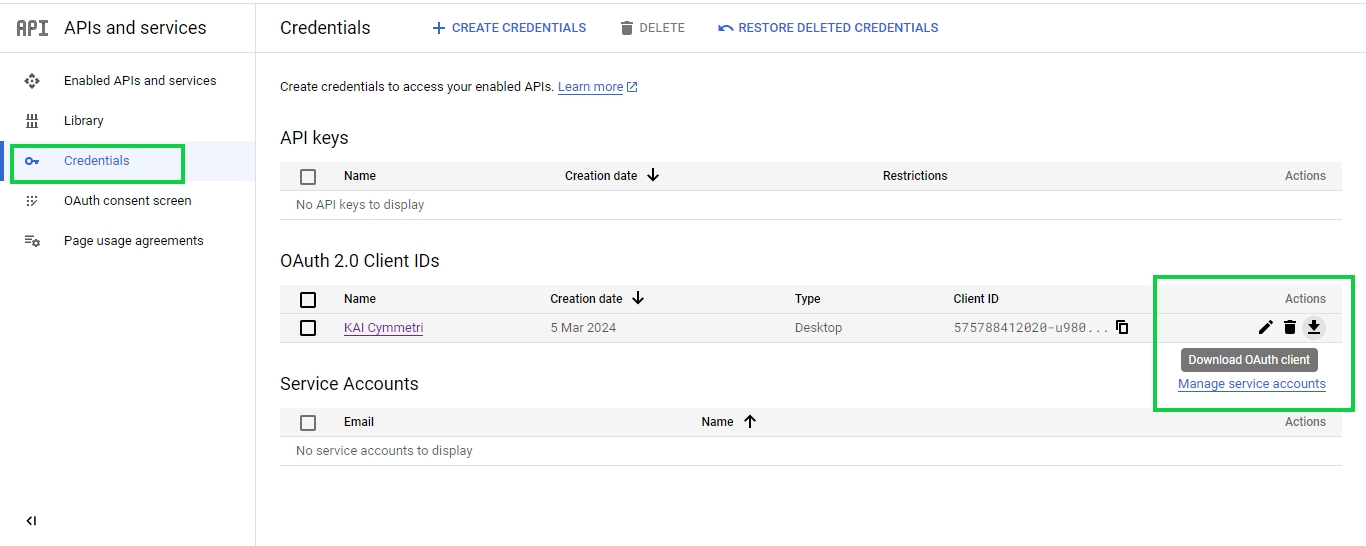Sort OAuth clients by creation date arrow

coord(638,298)
